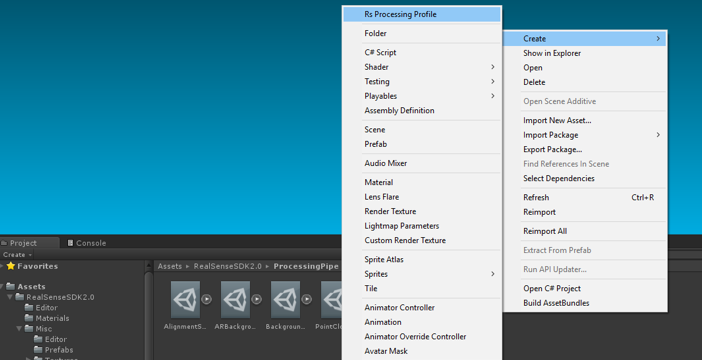This screenshot has height=360, width=702.
Task: Click Import New Asset...
Action: [x=585, y=120]
